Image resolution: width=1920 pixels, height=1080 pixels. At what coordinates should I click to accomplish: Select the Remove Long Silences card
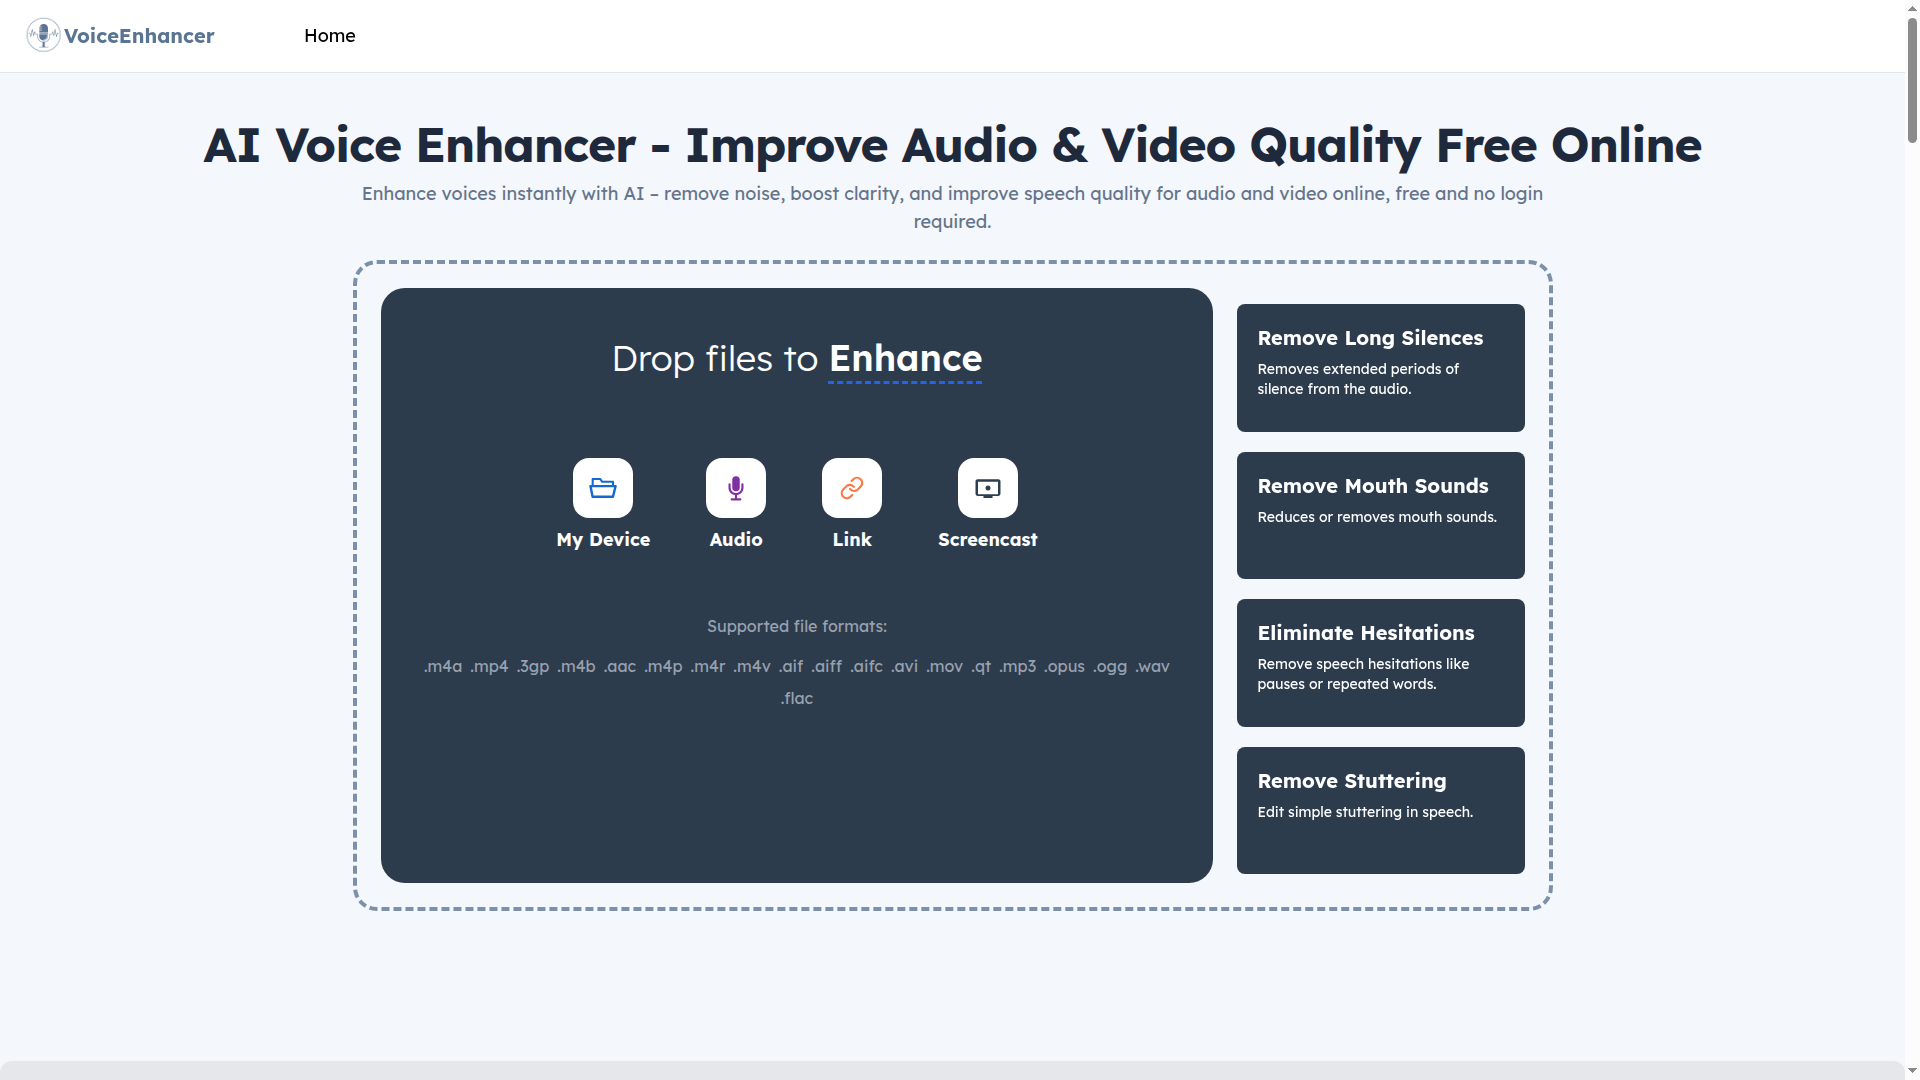[x=1380, y=367]
